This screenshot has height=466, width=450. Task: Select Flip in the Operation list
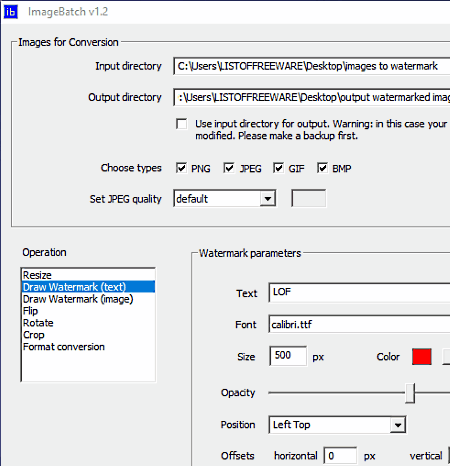pyautogui.click(x=88, y=311)
